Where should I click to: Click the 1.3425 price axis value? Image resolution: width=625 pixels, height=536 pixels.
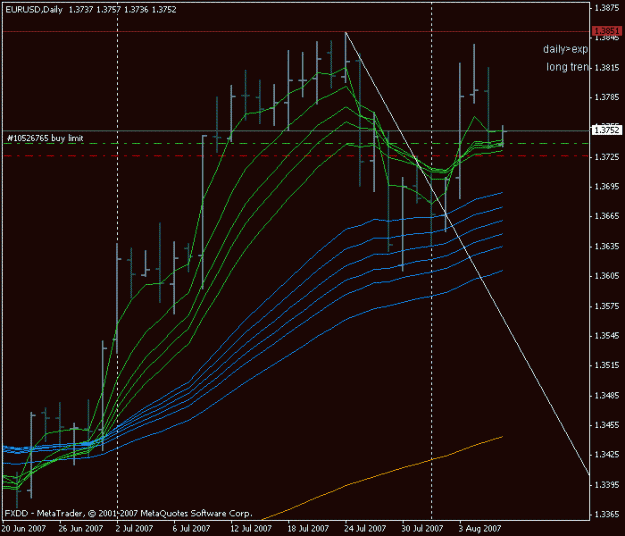(x=607, y=455)
